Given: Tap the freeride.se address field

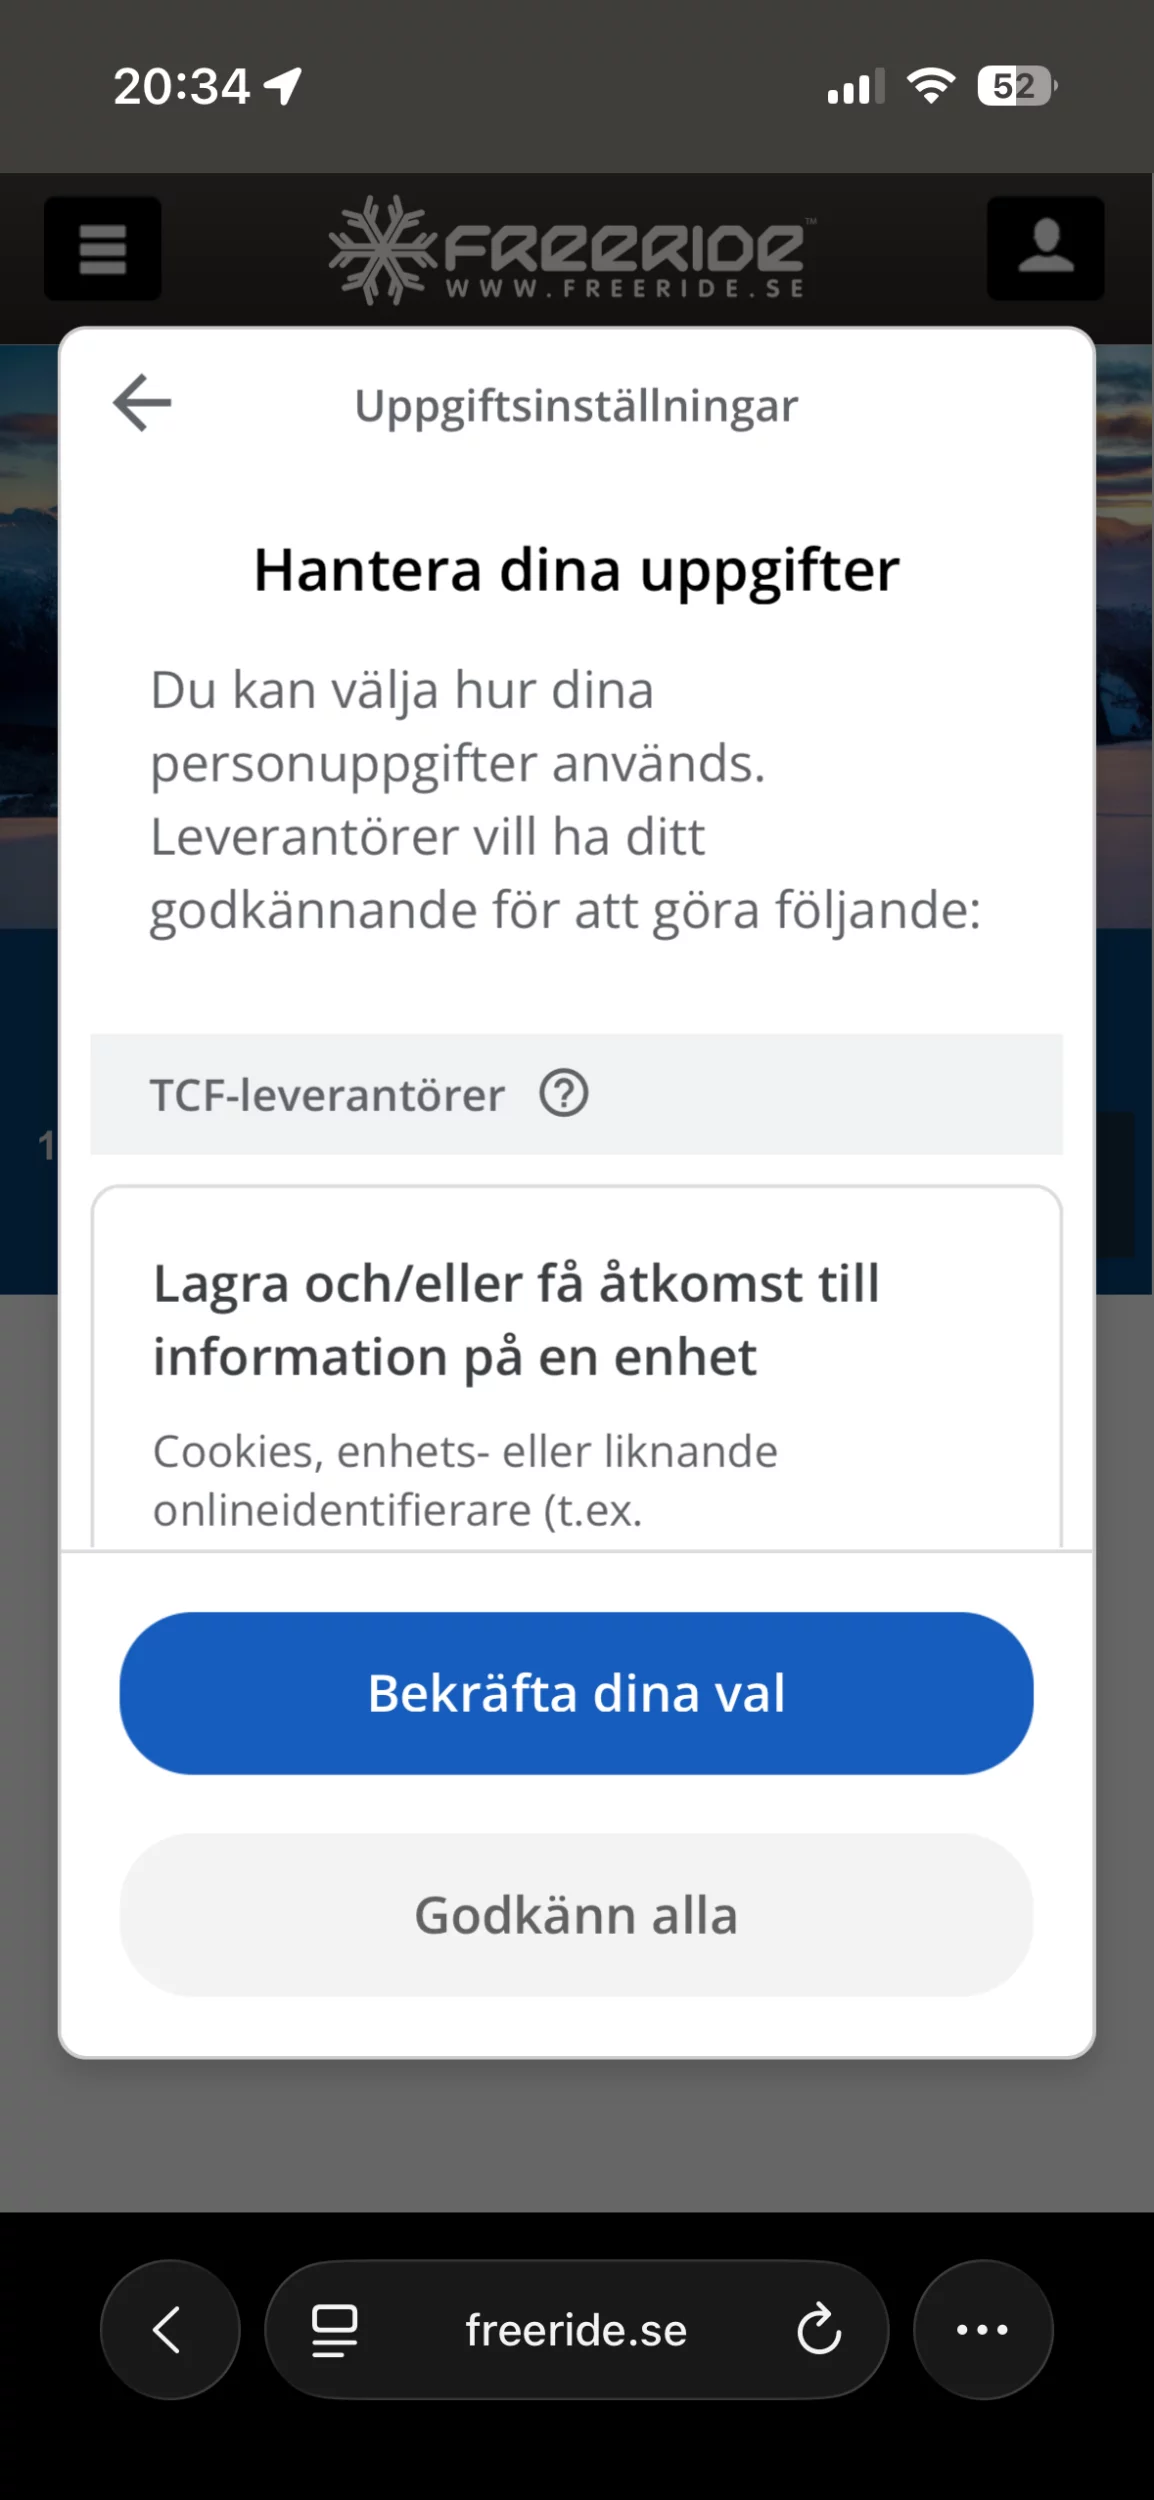Looking at the screenshot, I should point(576,2330).
